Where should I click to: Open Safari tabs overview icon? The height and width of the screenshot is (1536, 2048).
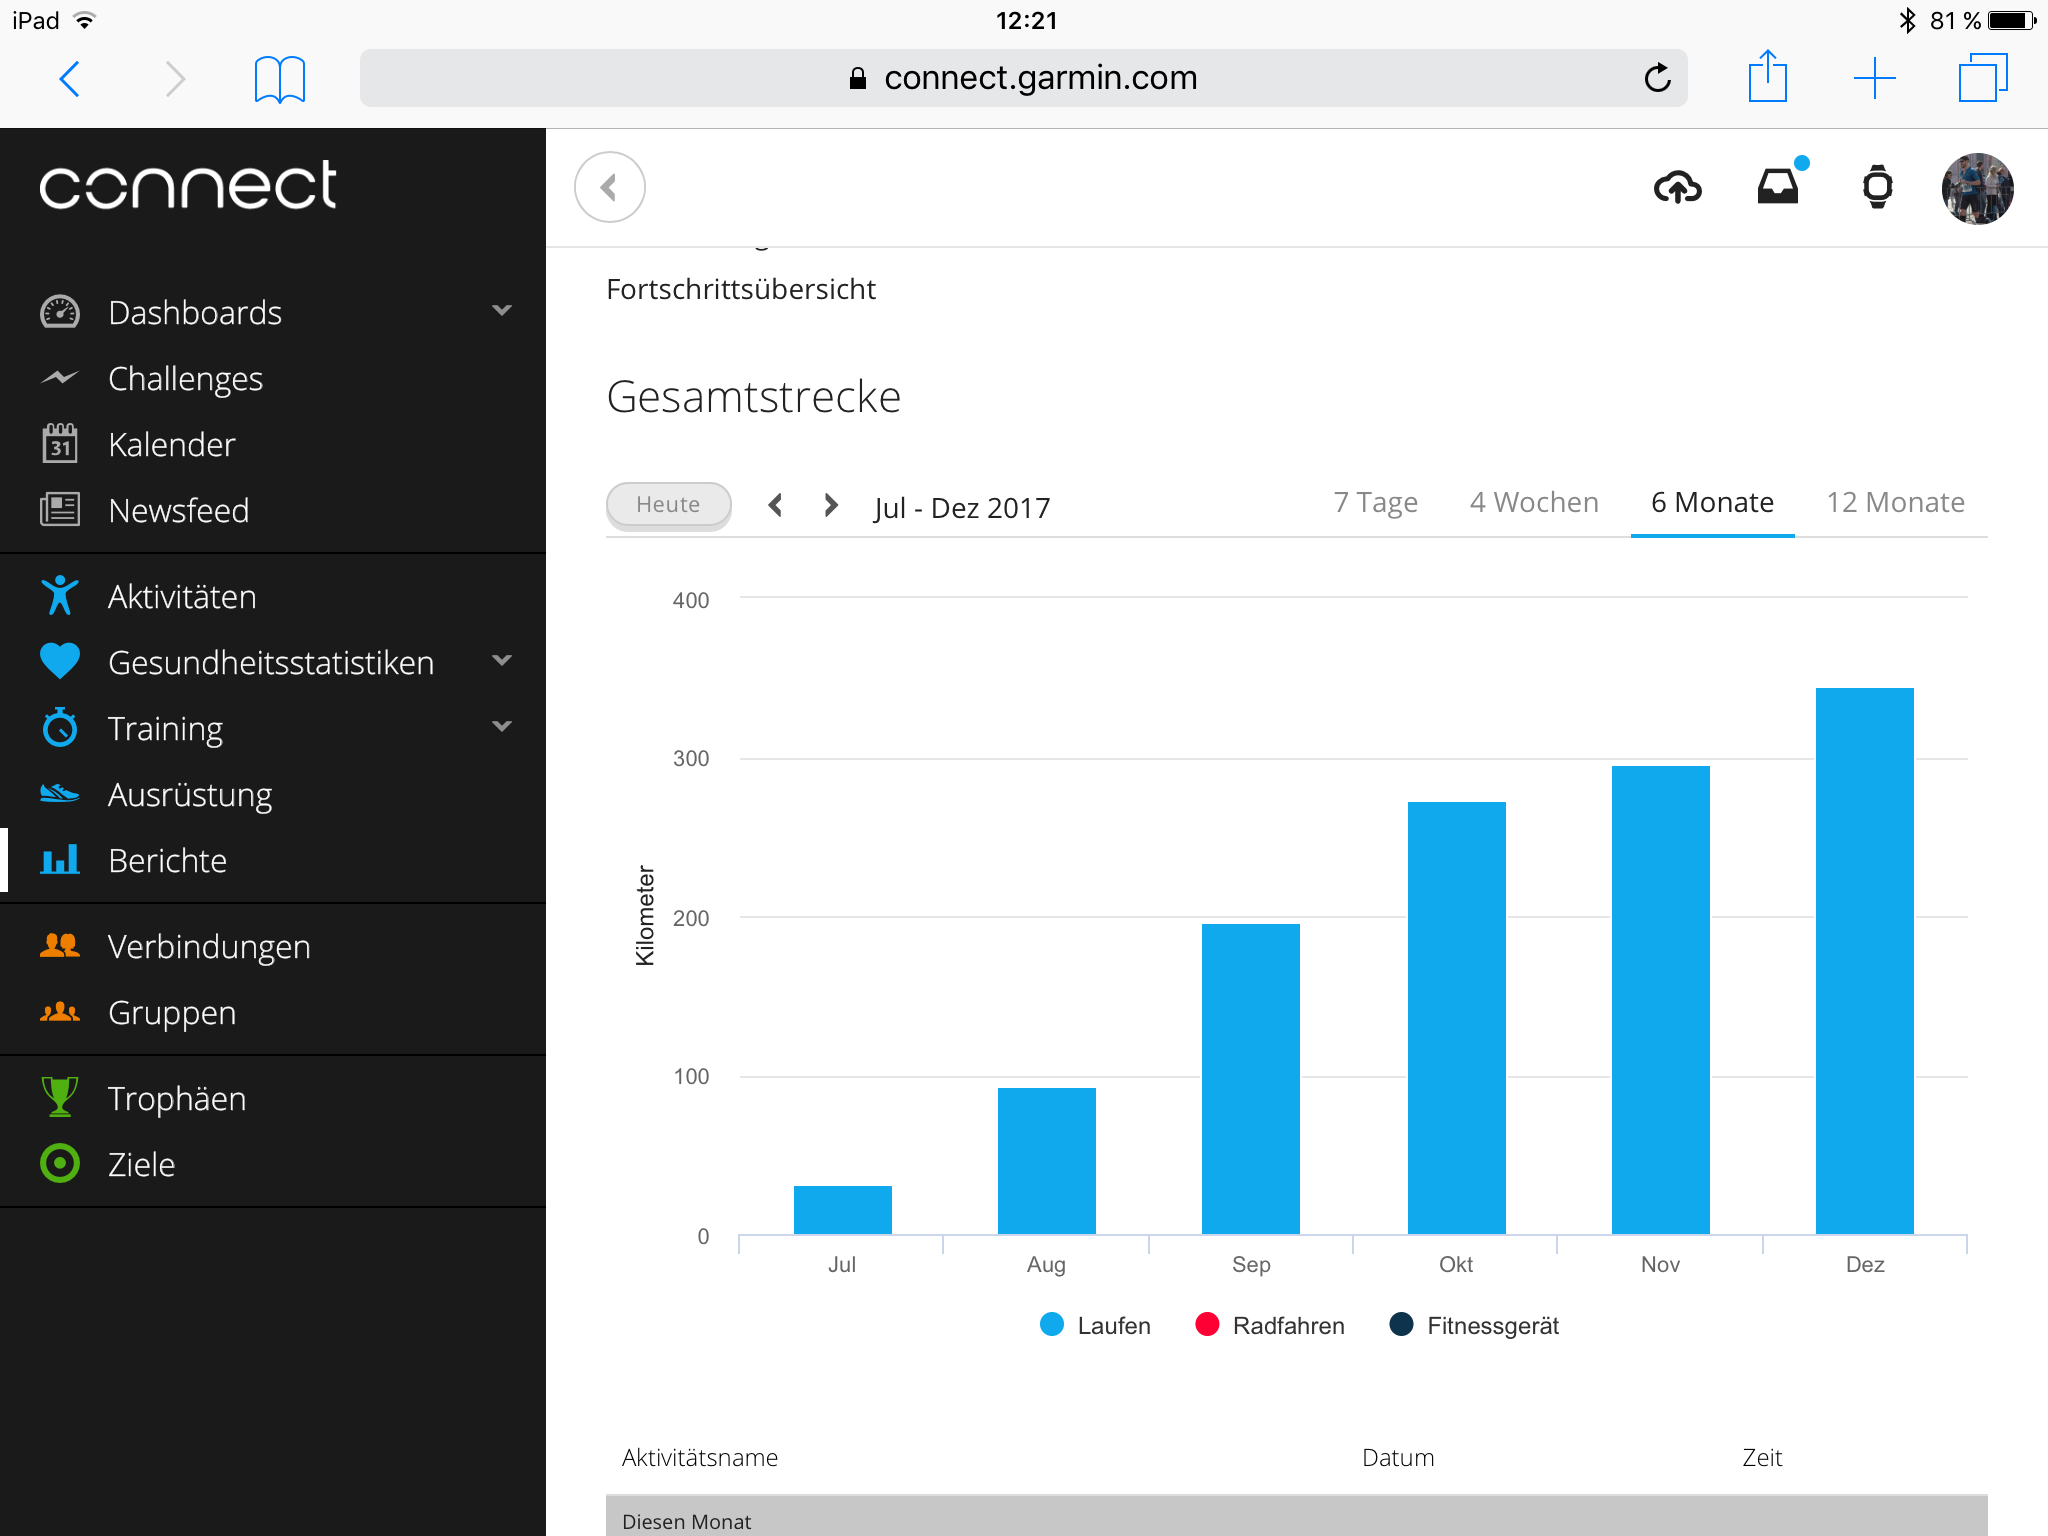tap(1982, 78)
